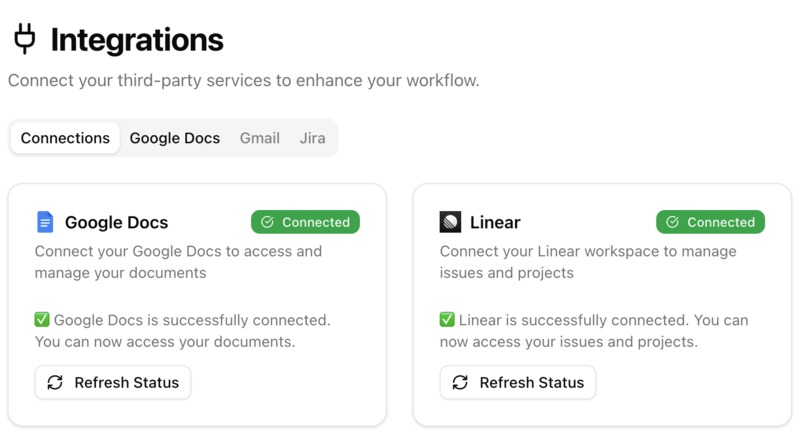Refresh Status for Linear
The width and height of the screenshot is (806, 447).
518,382
